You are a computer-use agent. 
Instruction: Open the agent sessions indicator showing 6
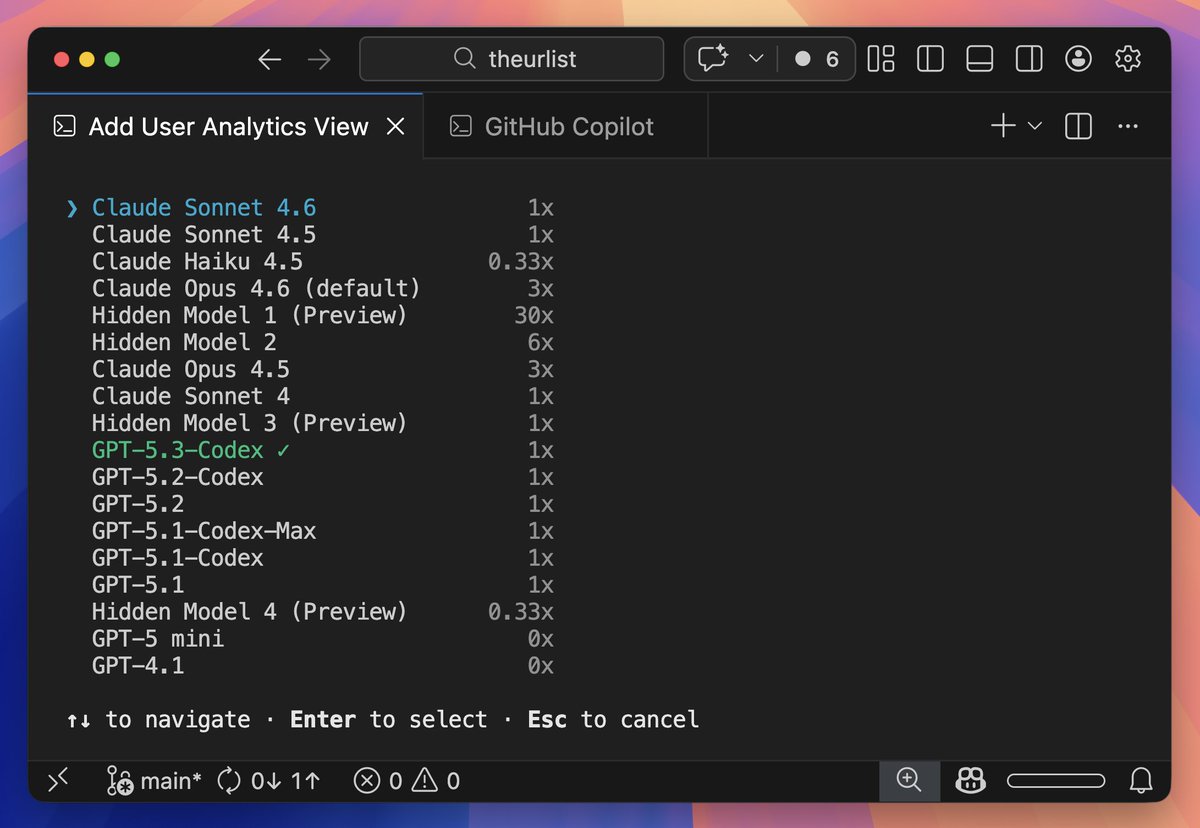click(818, 59)
